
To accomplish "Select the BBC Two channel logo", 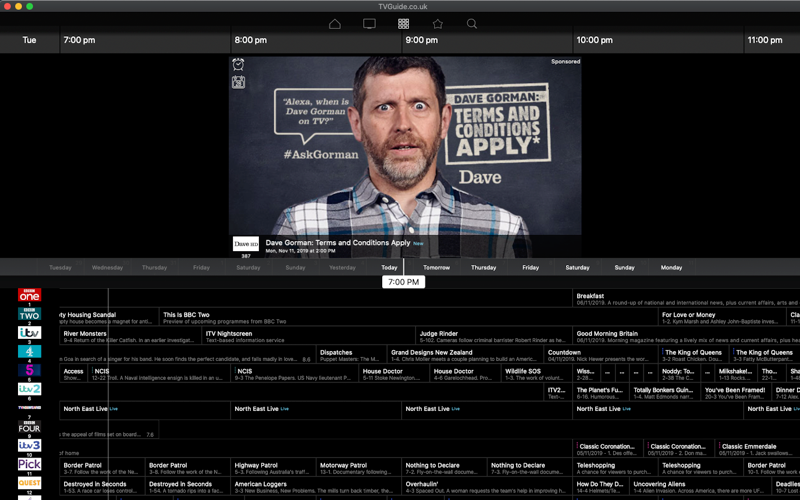I will pos(30,314).
